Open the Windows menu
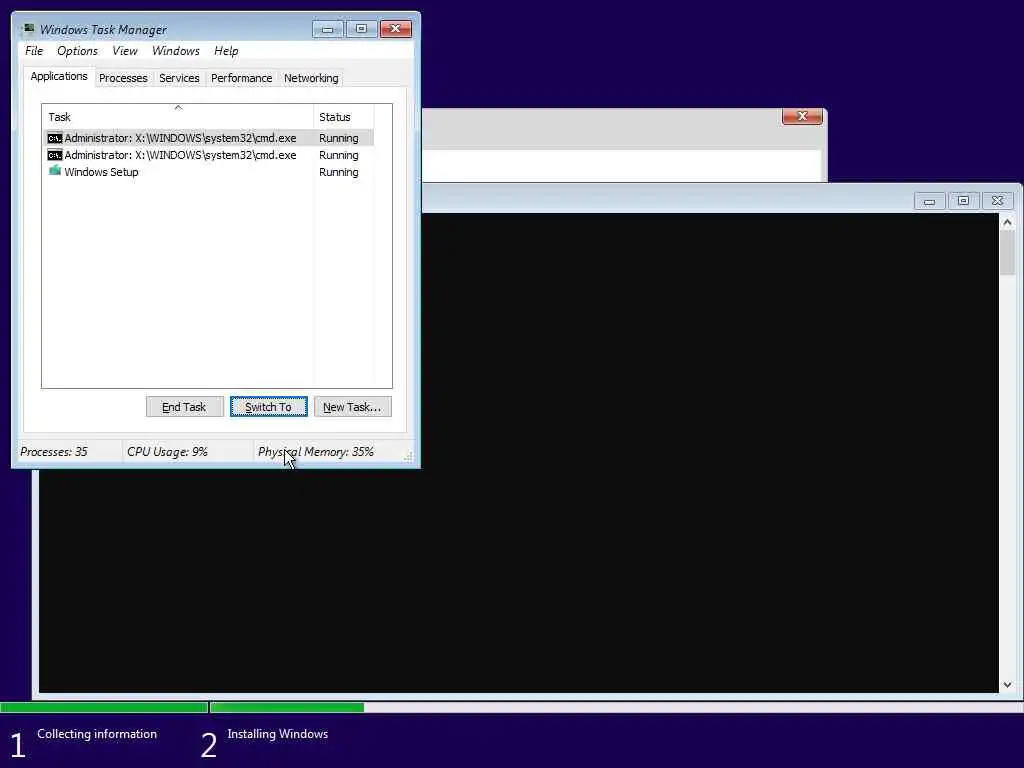Image resolution: width=1024 pixels, height=768 pixels. 176,51
